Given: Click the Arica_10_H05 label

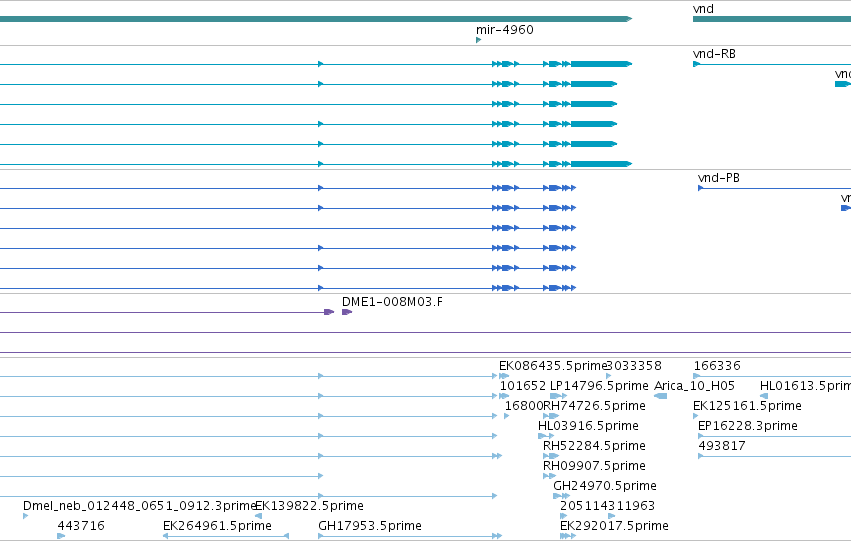Looking at the screenshot, I should 694,386.
